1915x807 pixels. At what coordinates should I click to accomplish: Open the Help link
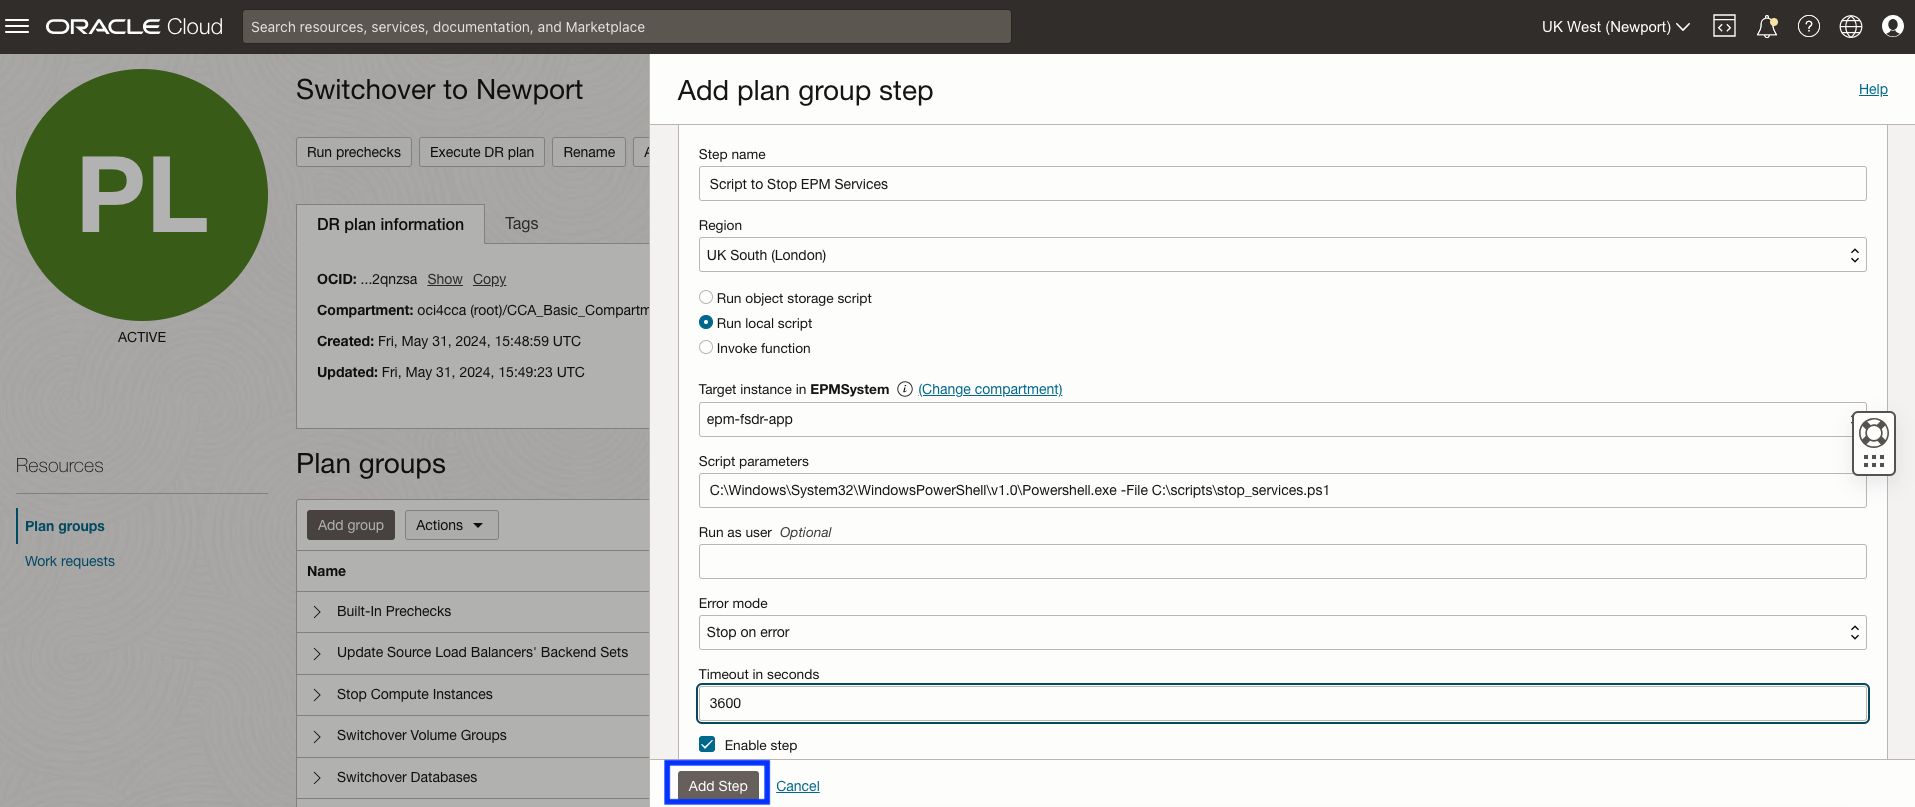click(1873, 89)
